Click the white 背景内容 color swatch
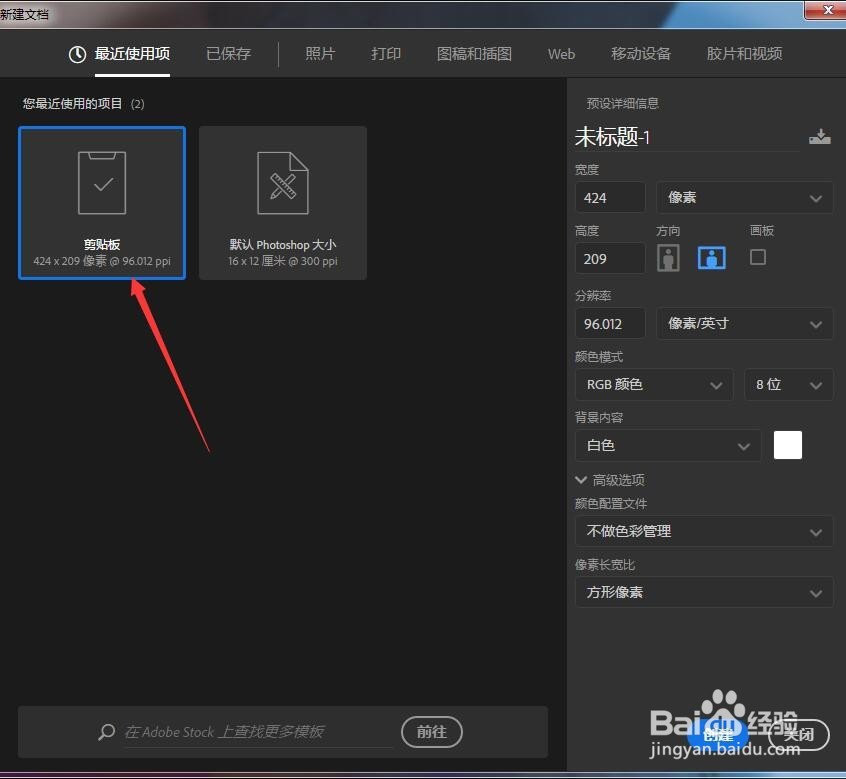846x779 pixels. [788, 444]
